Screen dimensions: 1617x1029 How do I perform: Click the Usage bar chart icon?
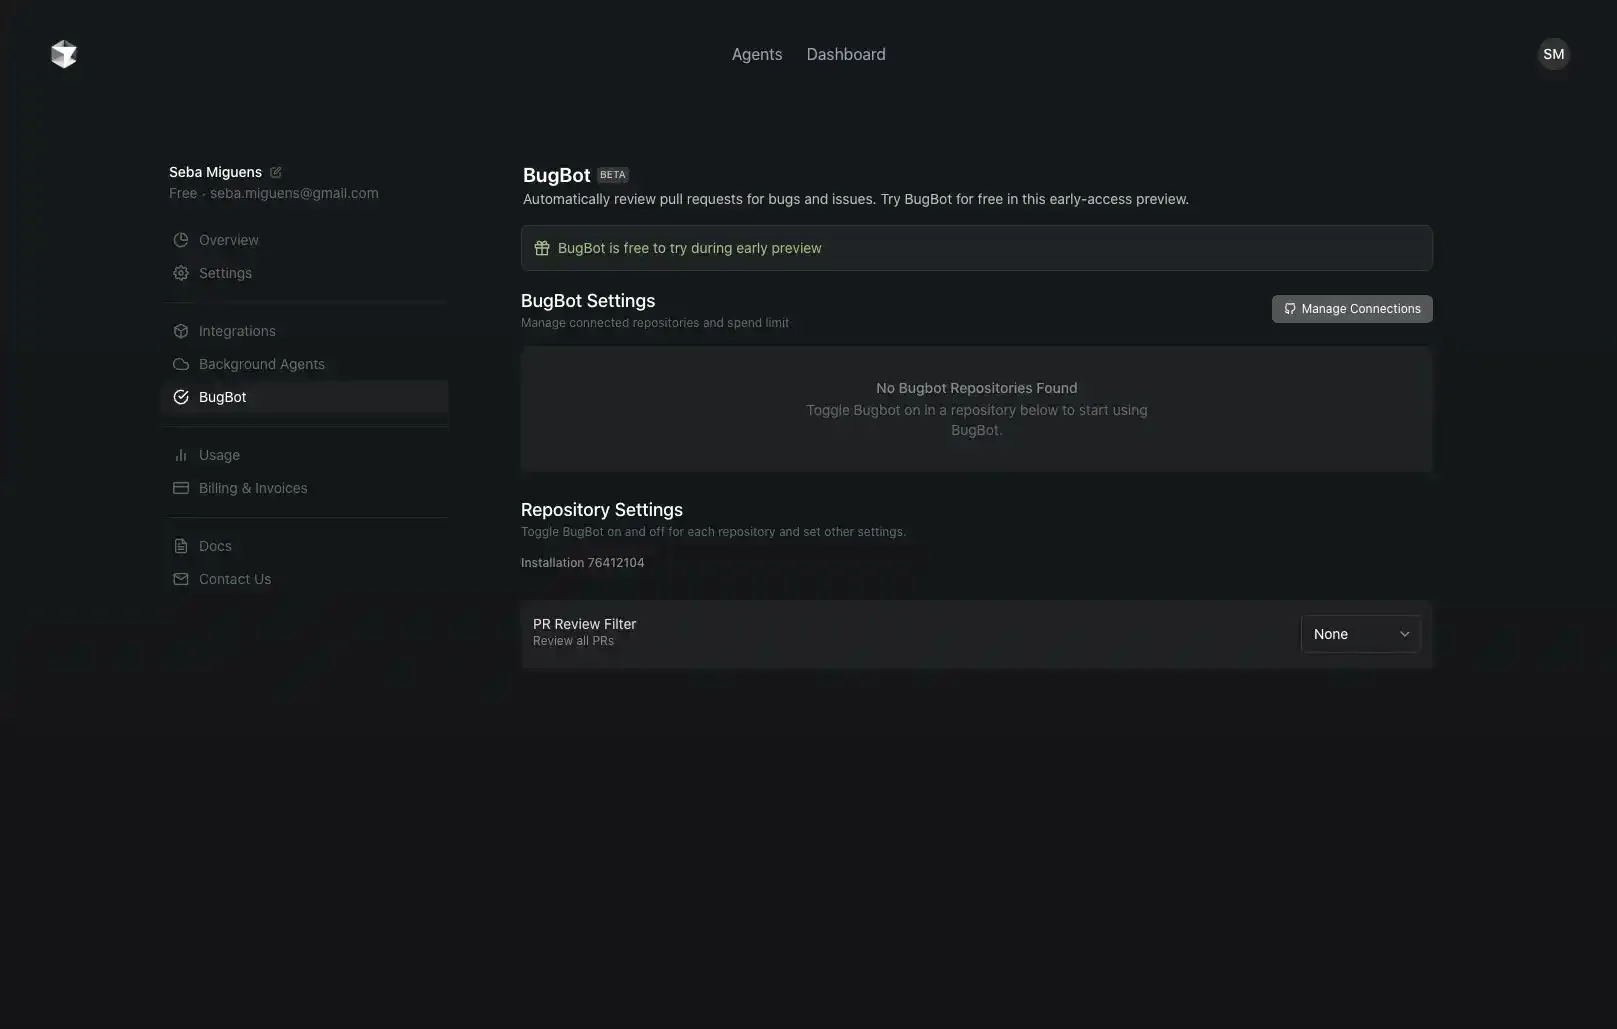tap(181, 455)
